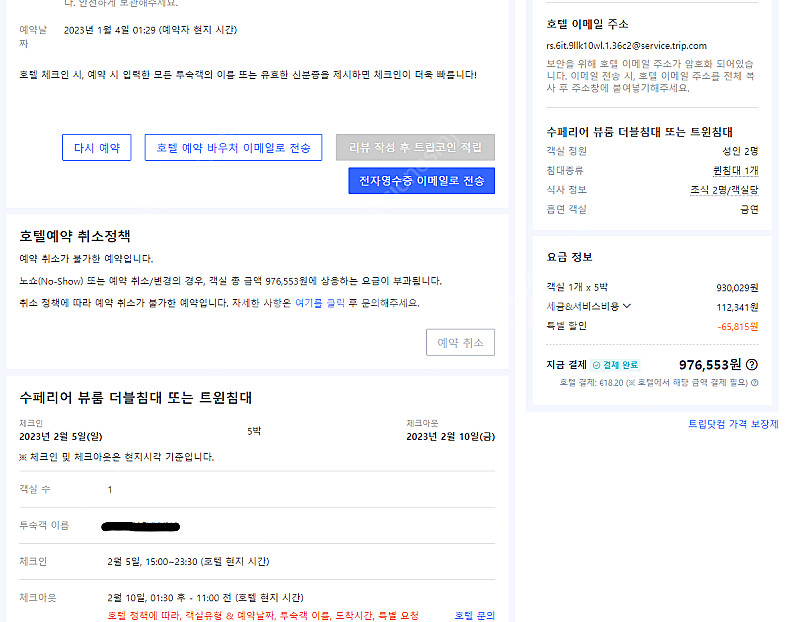Click booking date 2023년 1월 4일 01:29
The width and height of the screenshot is (800, 622).
(x=150, y=30)
